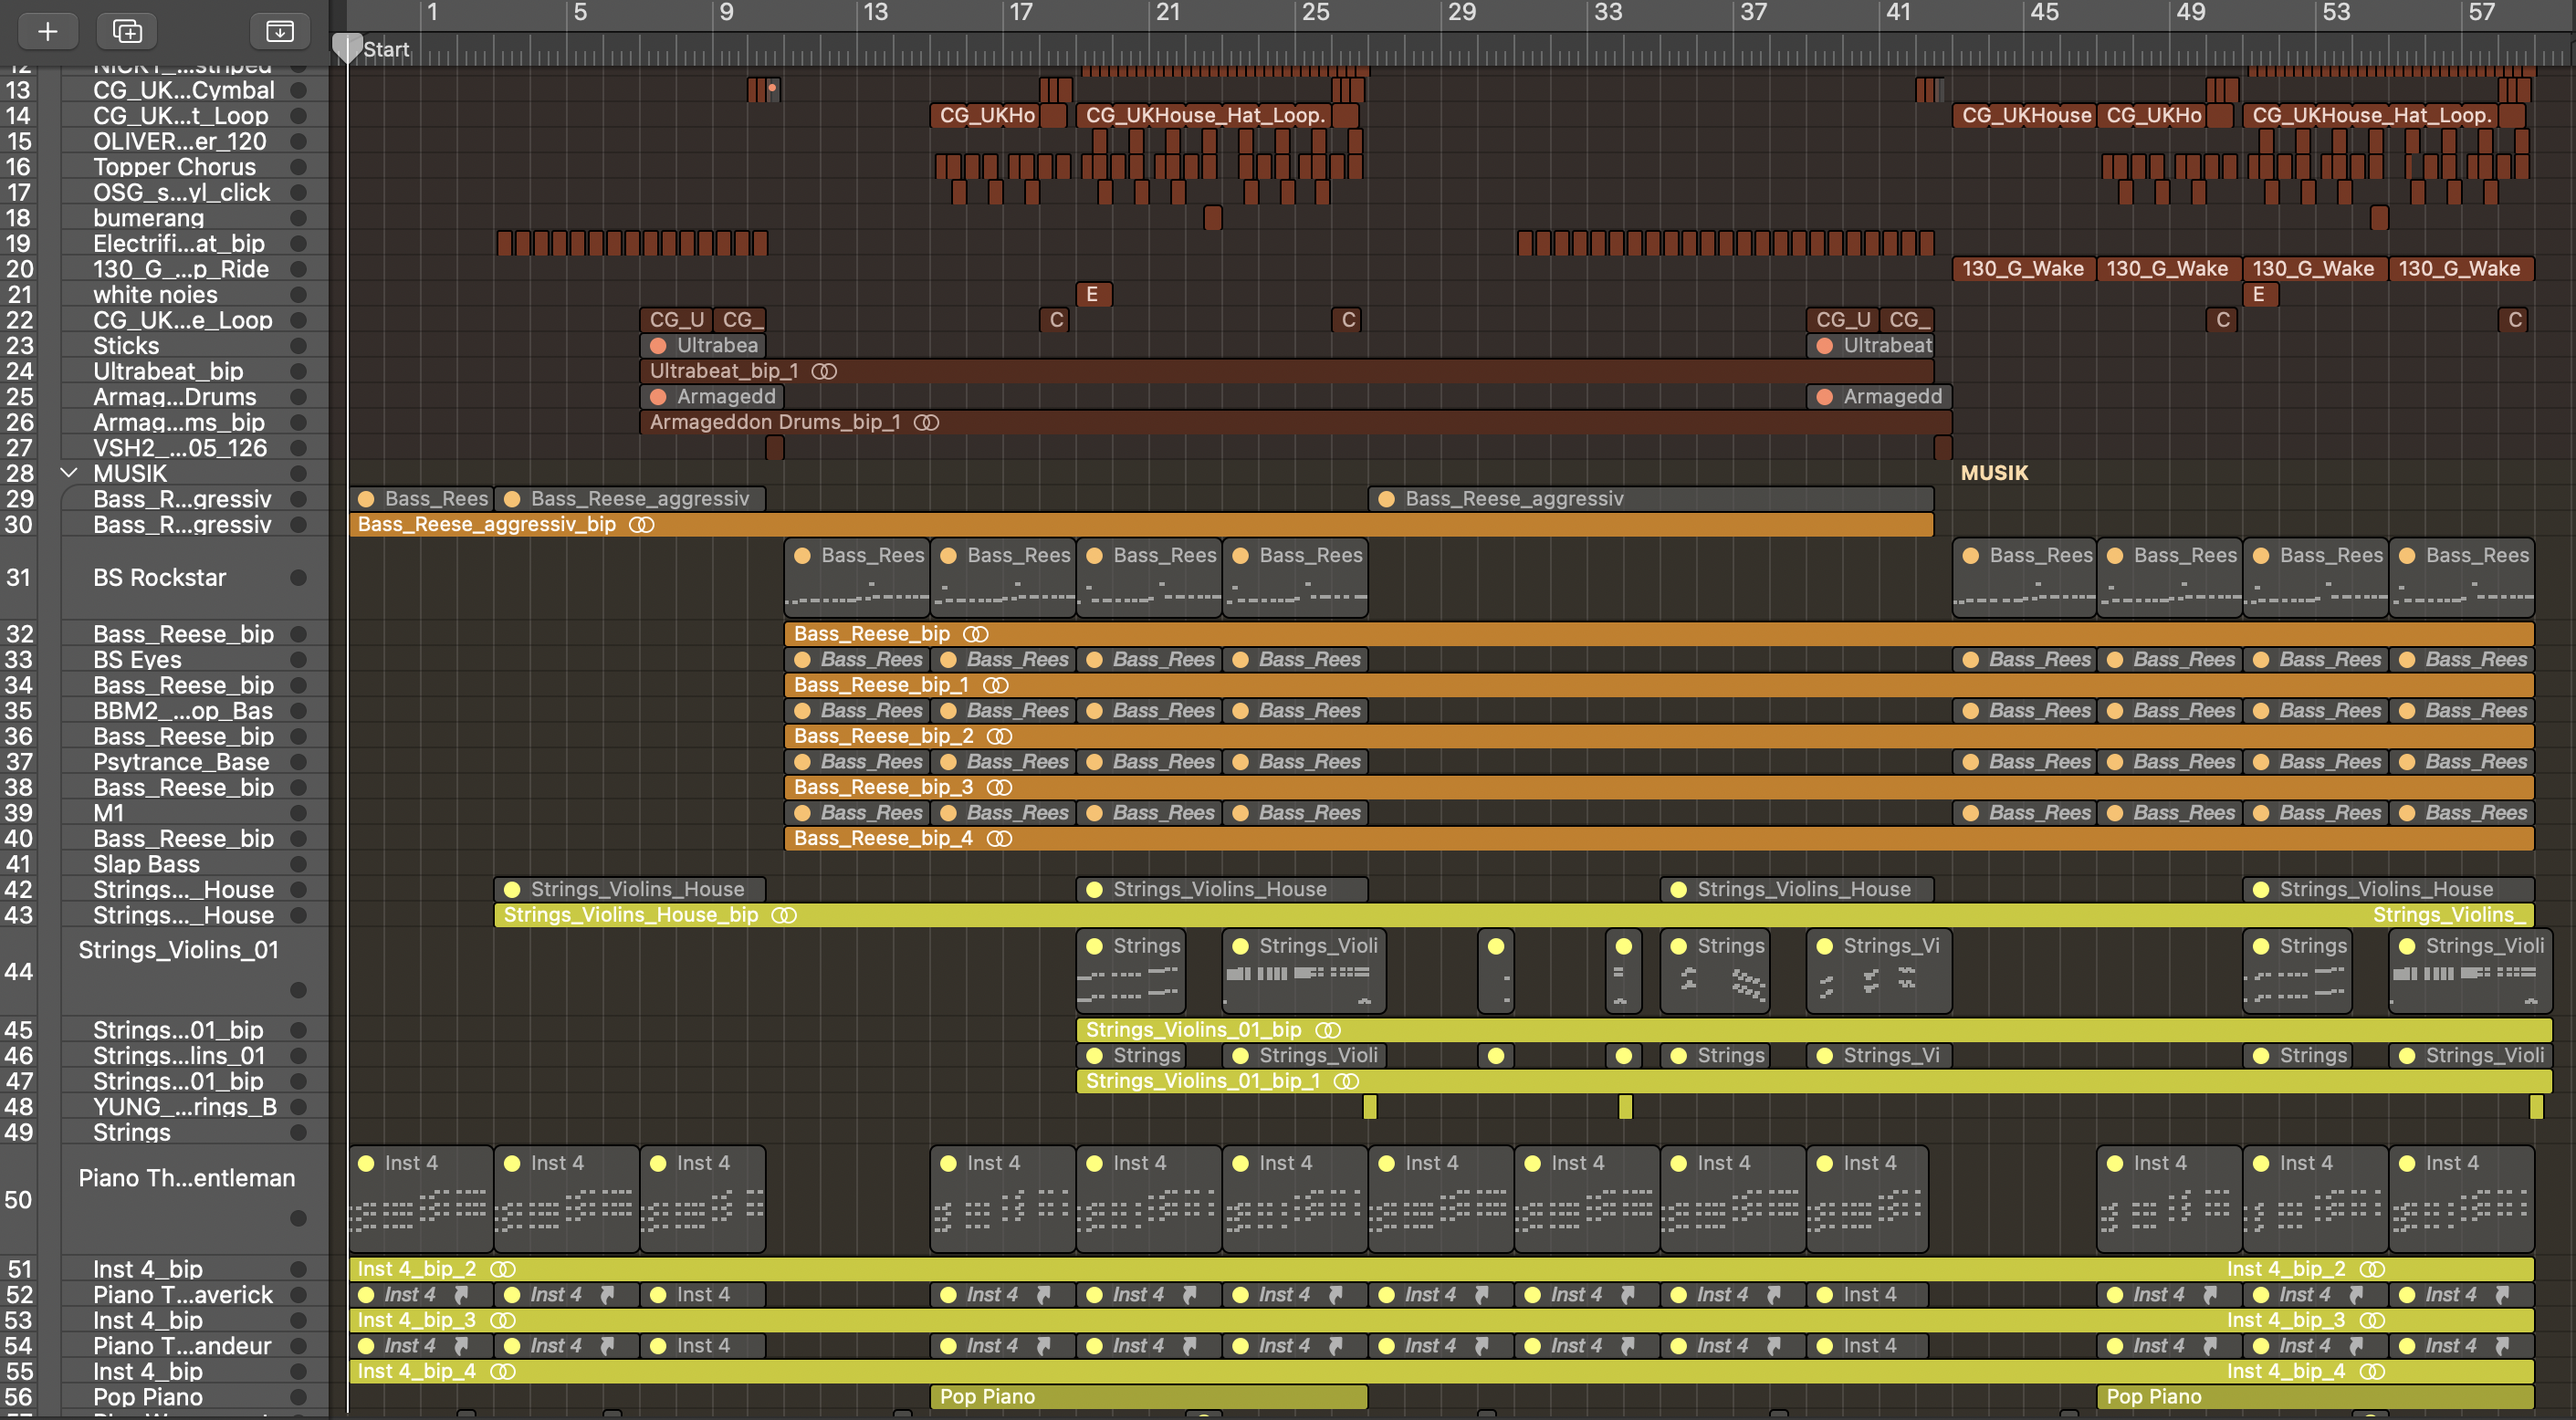The width and height of the screenshot is (2576, 1420).
Task: Click bar 25 in the timeline ruler
Action: tap(1315, 13)
